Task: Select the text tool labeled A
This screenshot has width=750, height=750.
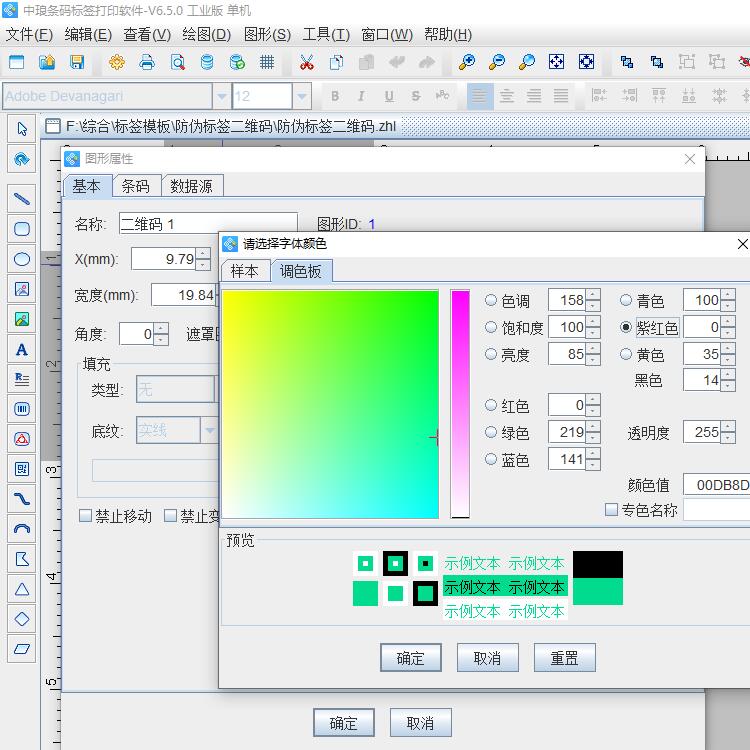Action: [22, 349]
